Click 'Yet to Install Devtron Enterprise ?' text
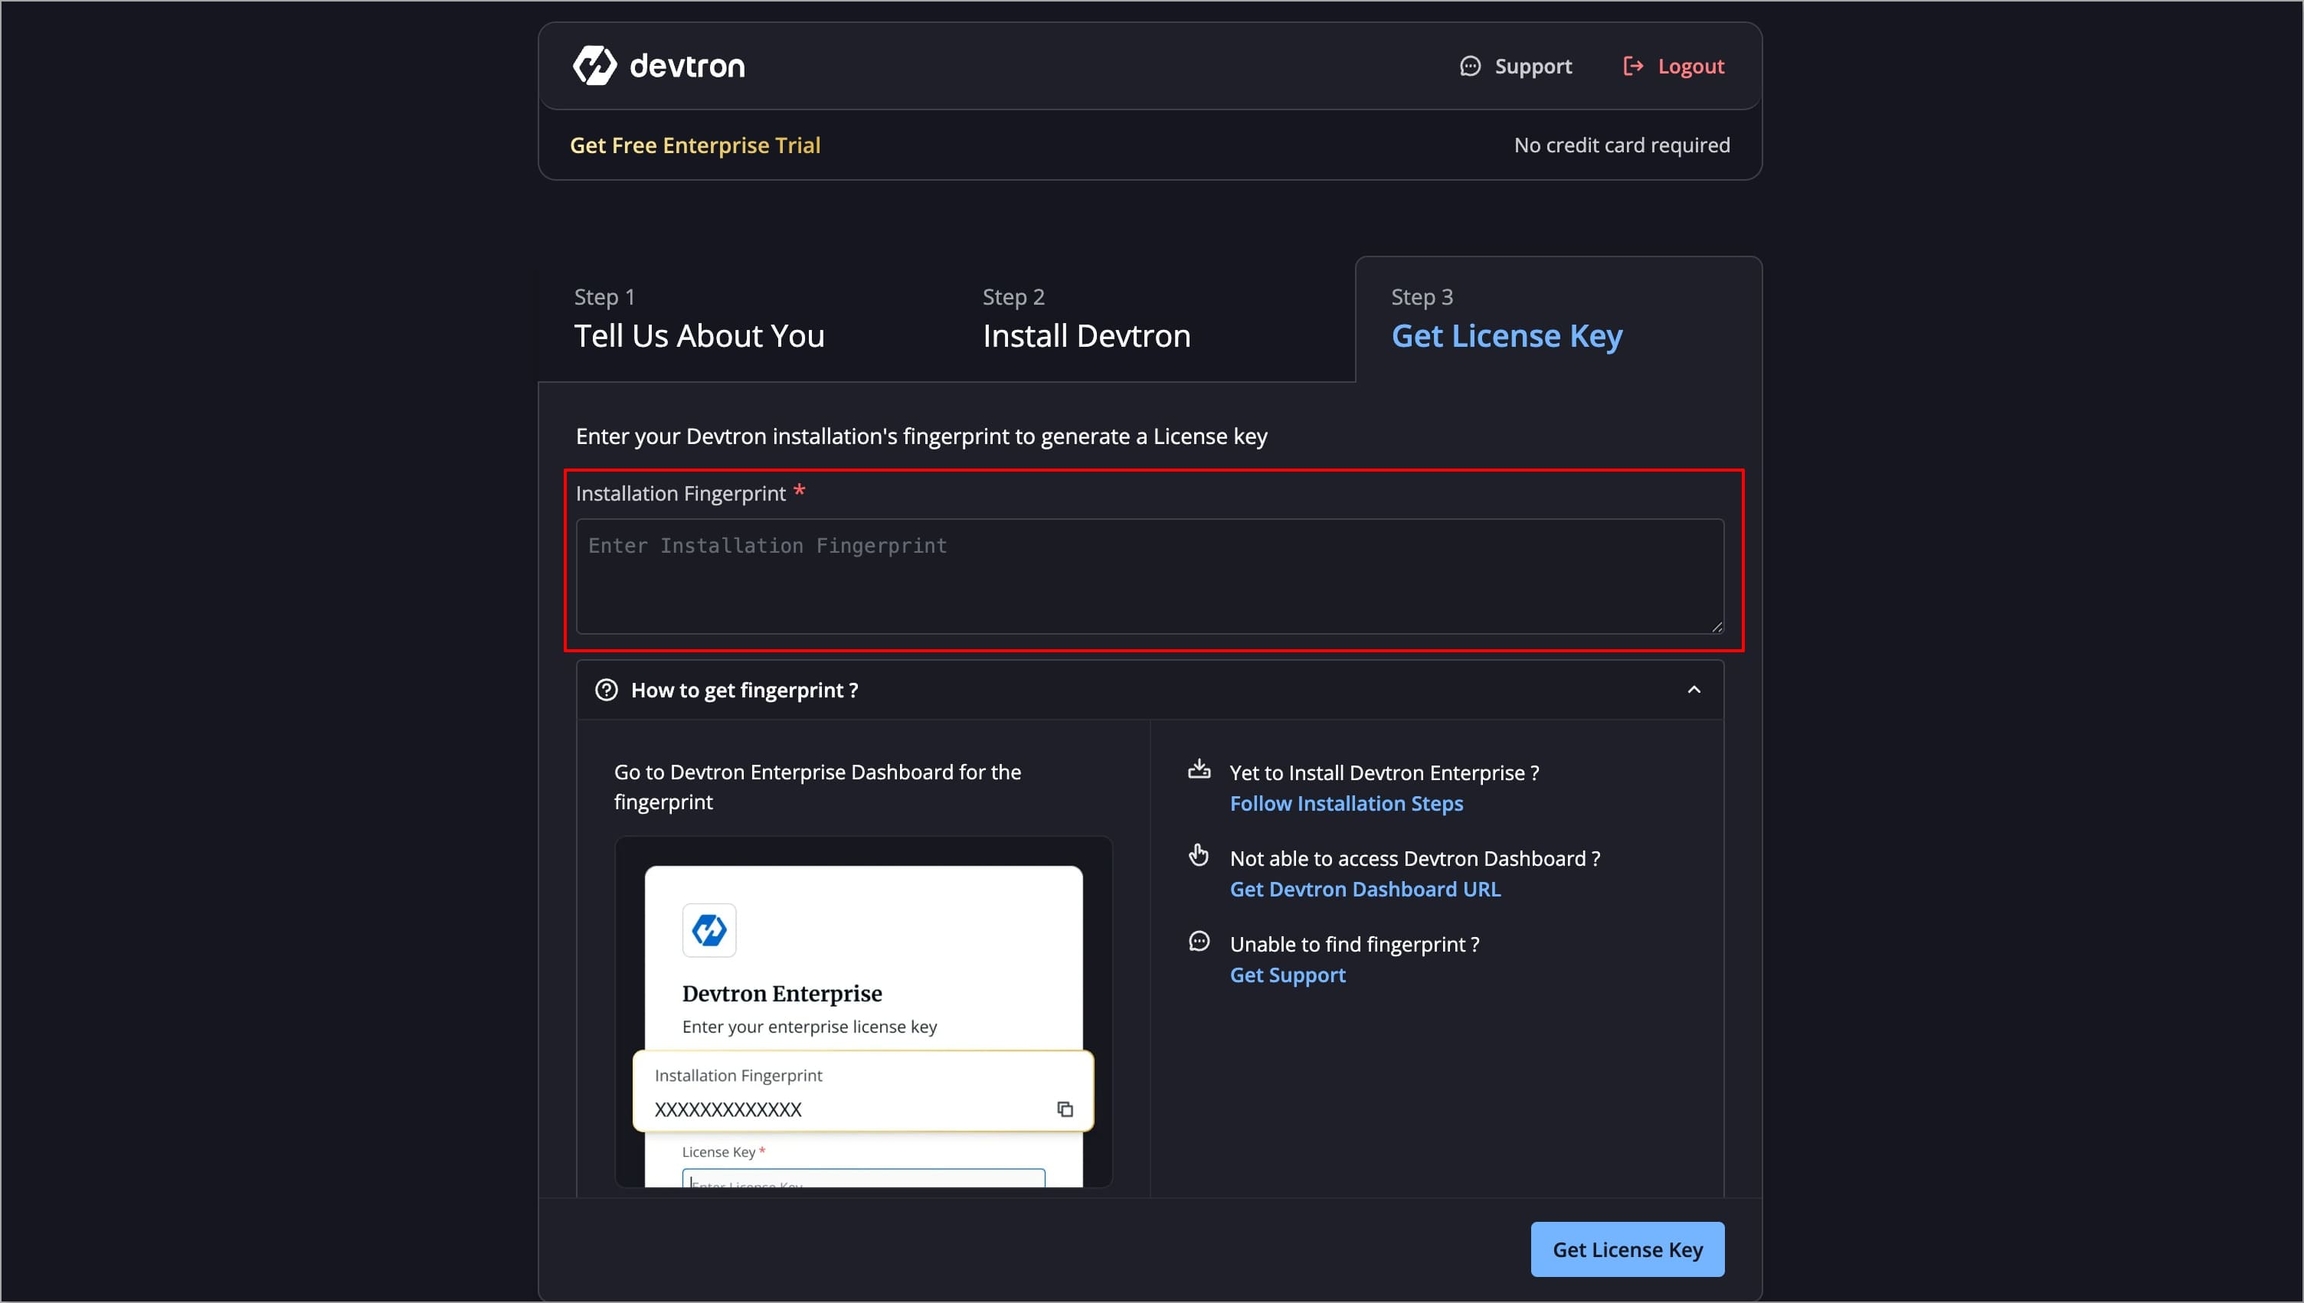The image size is (2304, 1303). (x=1384, y=772)
